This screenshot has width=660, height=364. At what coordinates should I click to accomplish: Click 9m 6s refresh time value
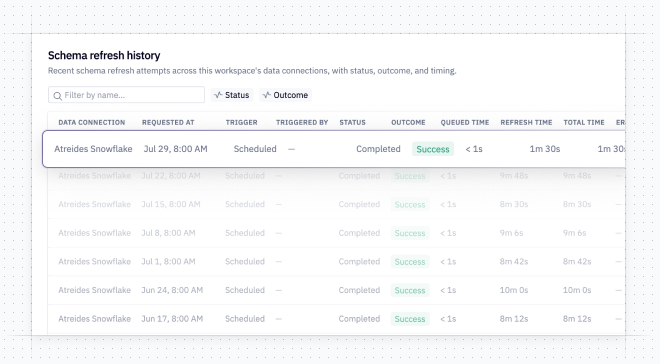(511, 233)
